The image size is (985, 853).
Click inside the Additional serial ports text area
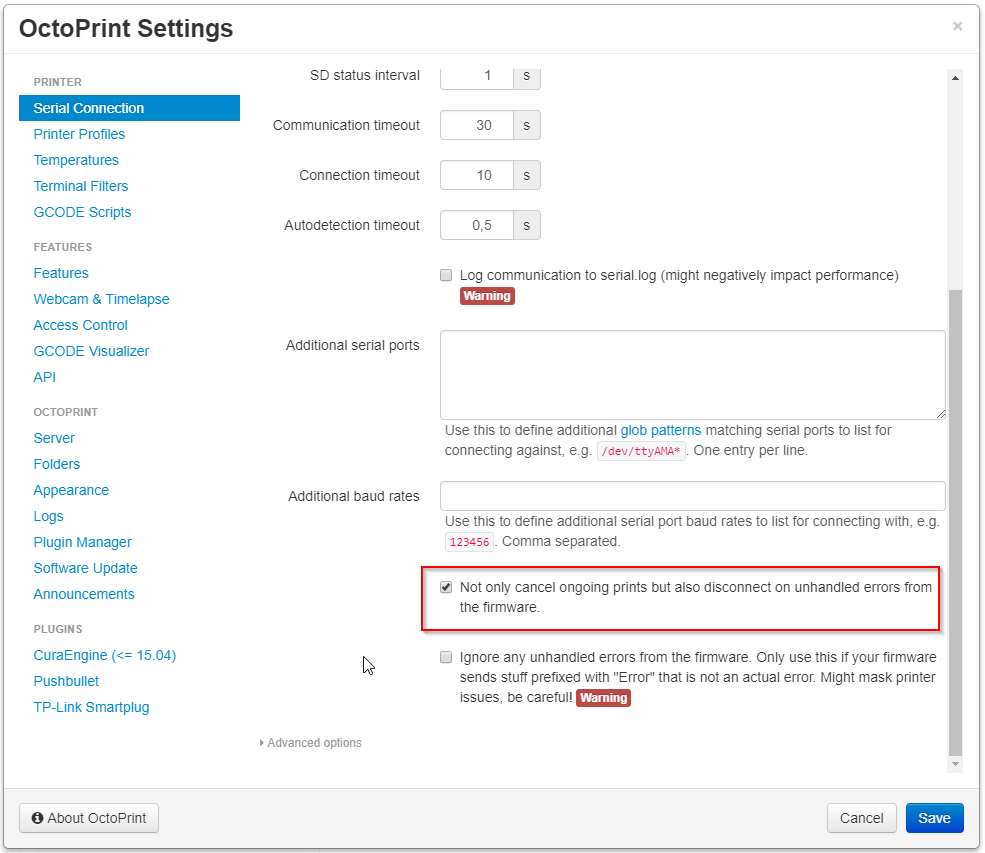[690, 373]
